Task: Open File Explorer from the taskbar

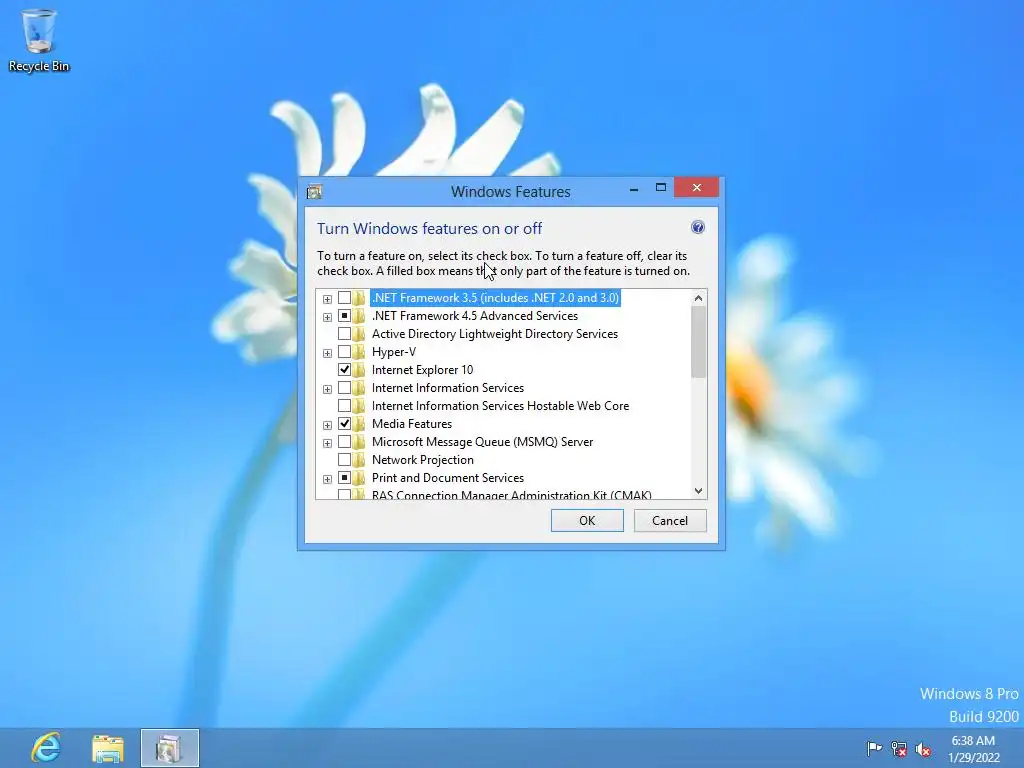Action: 108,748
